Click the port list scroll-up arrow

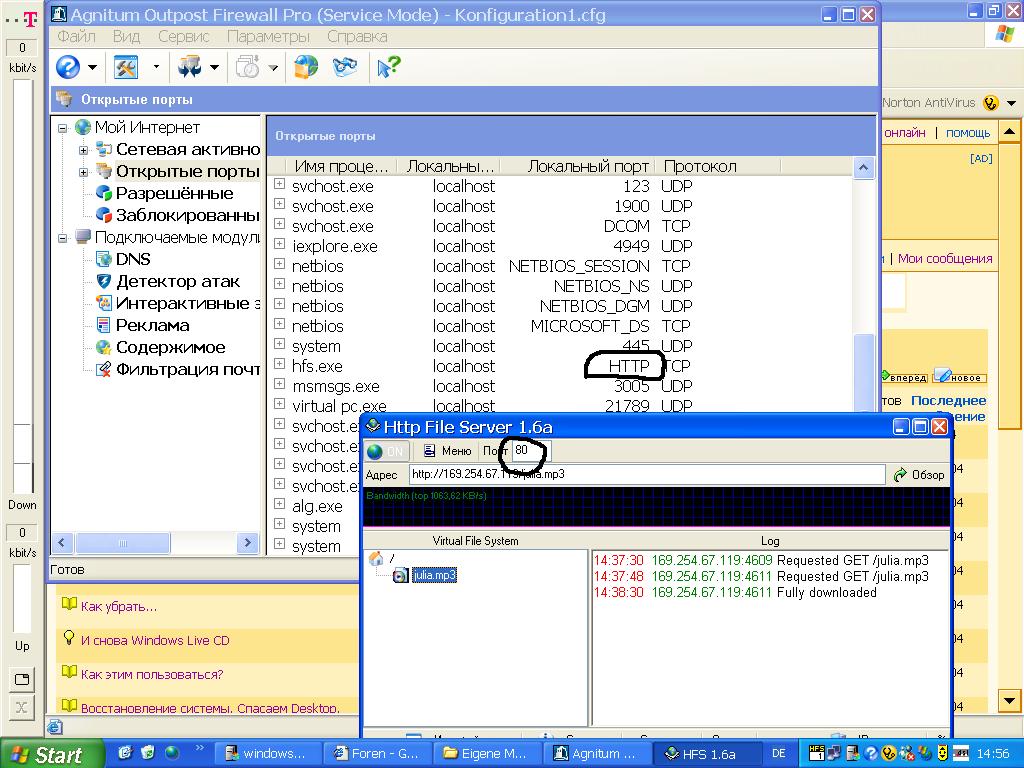(x=863, y=168)
